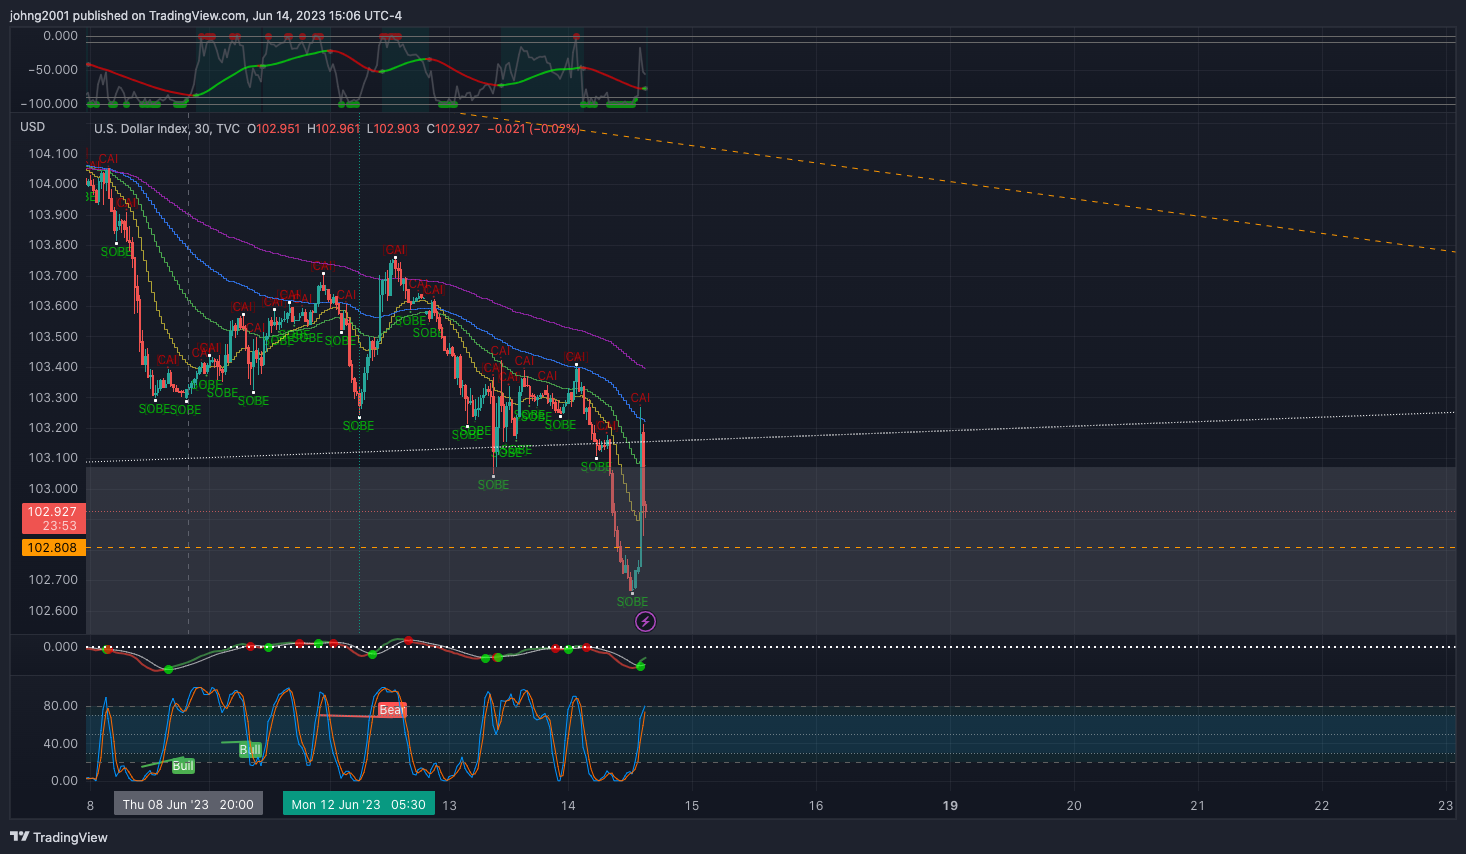
Task: Click the 102.600 price axis label
Action: click(53, 611)
